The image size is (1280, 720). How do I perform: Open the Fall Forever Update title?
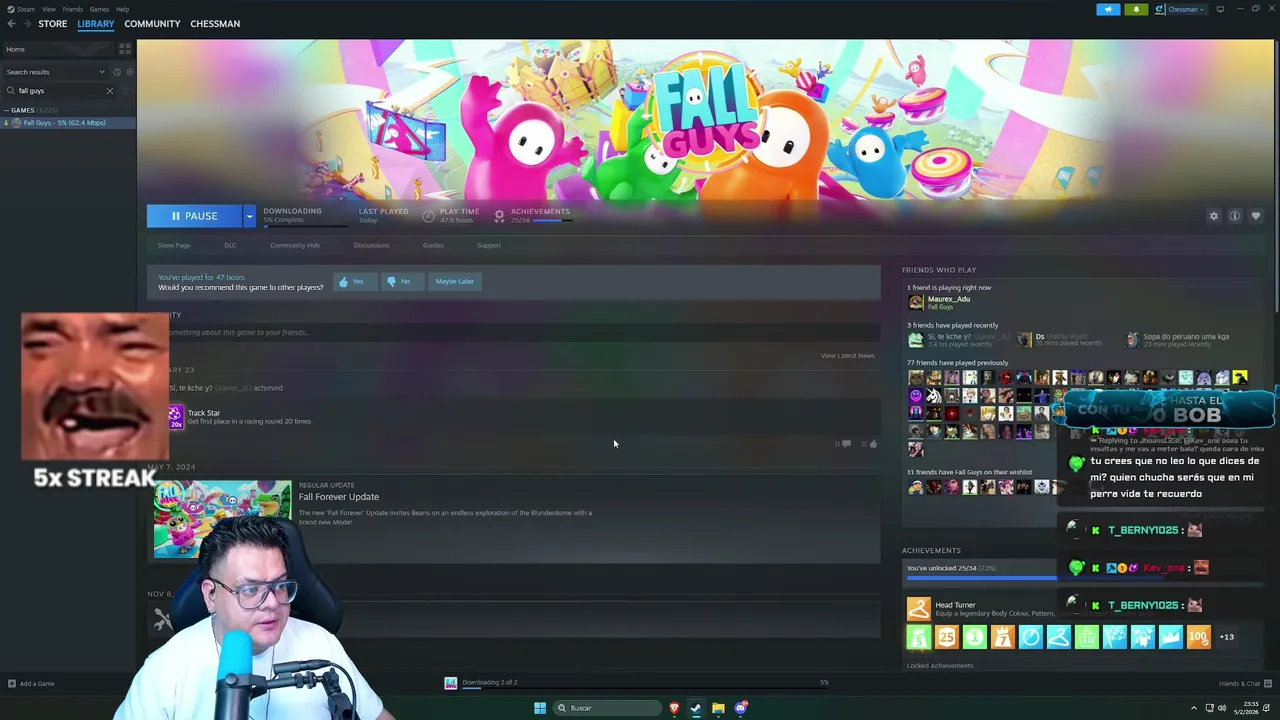pos(339,497)
